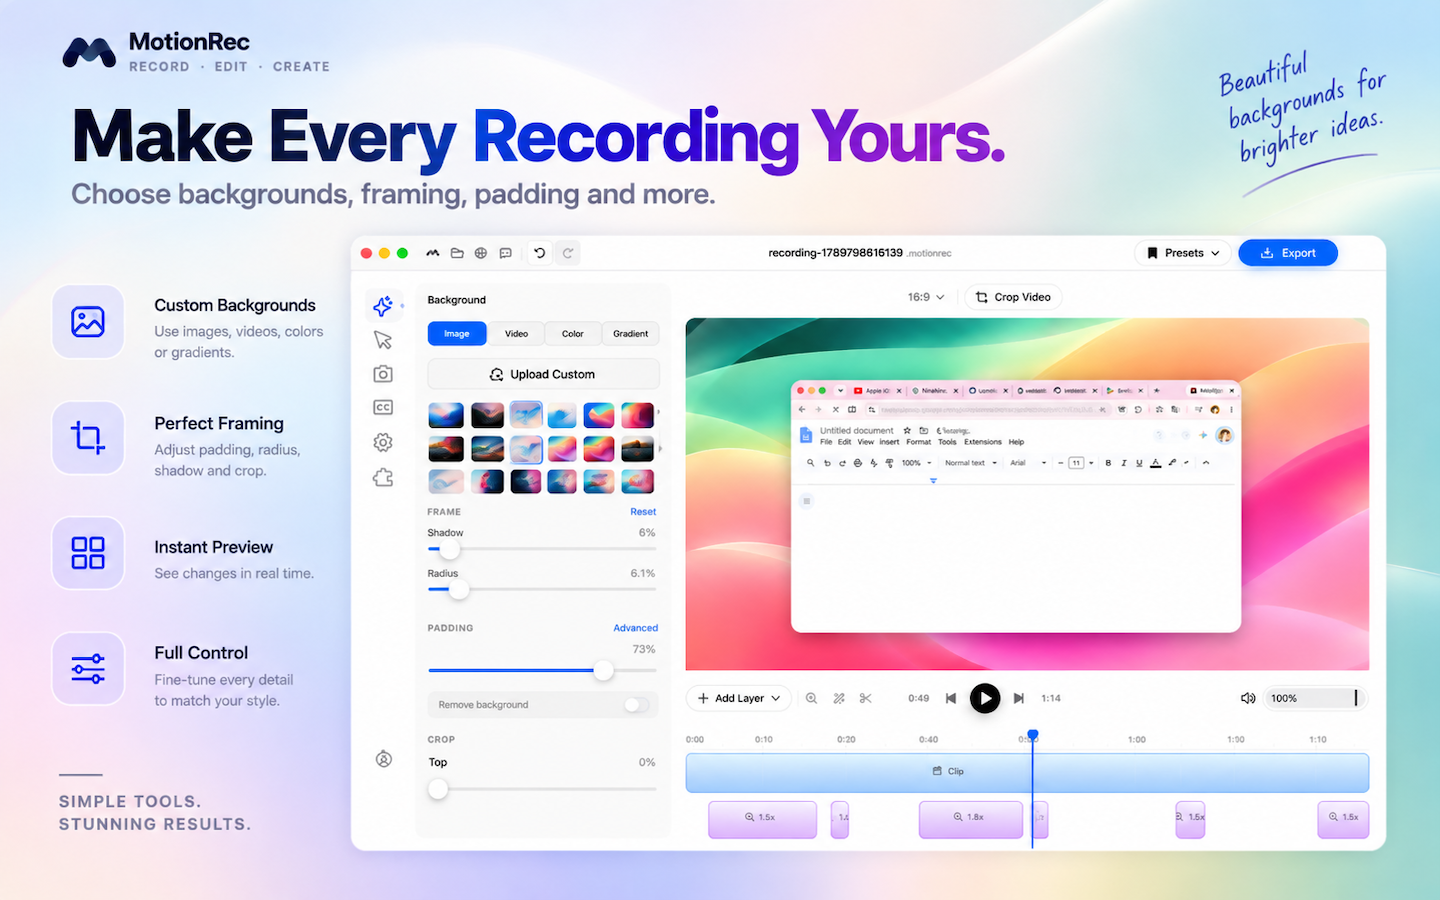Open the CC captions panel icon
The height and width of the screenshot is (900, 1440).
pyautogui.click(x=383, y=408)
